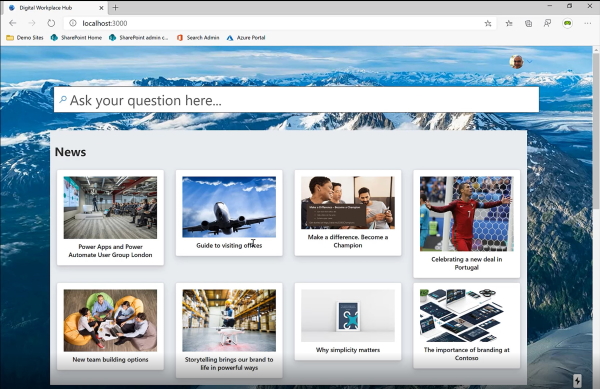Click Why simplicity matters title
Screen dimensions: 600x389
click(348, 350)
